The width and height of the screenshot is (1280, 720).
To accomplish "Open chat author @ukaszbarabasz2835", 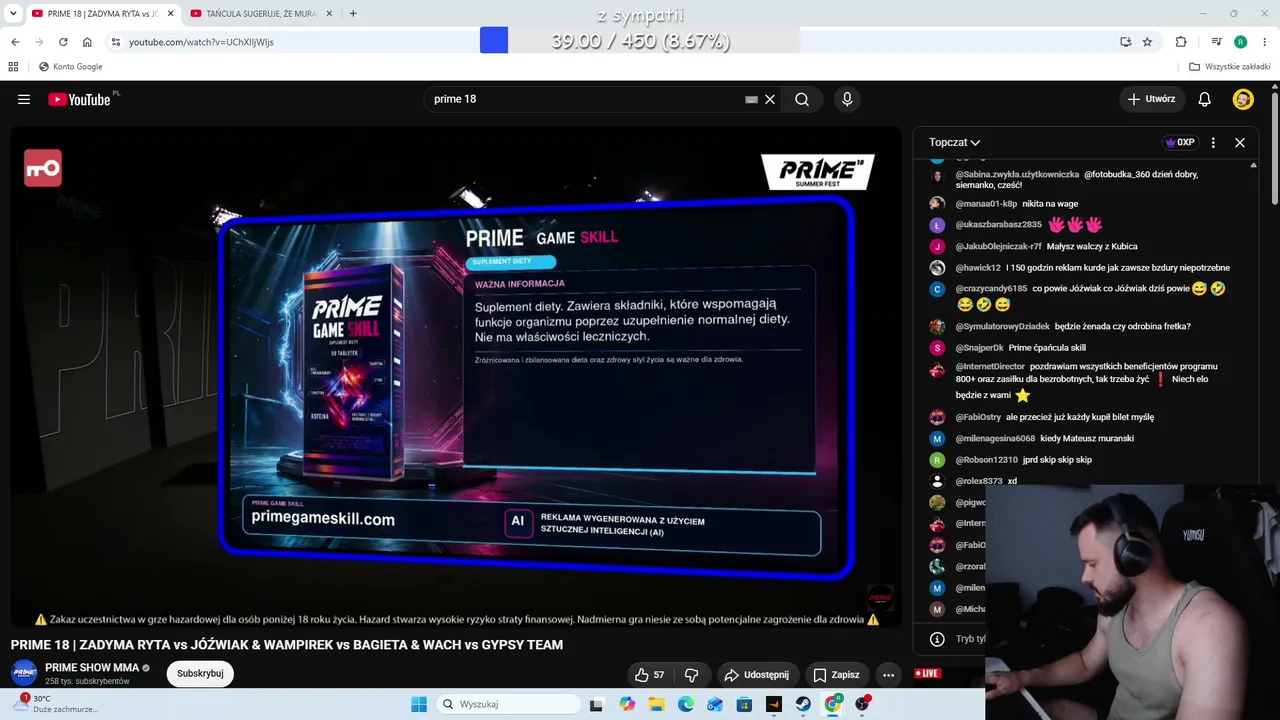I will (998, 225).
